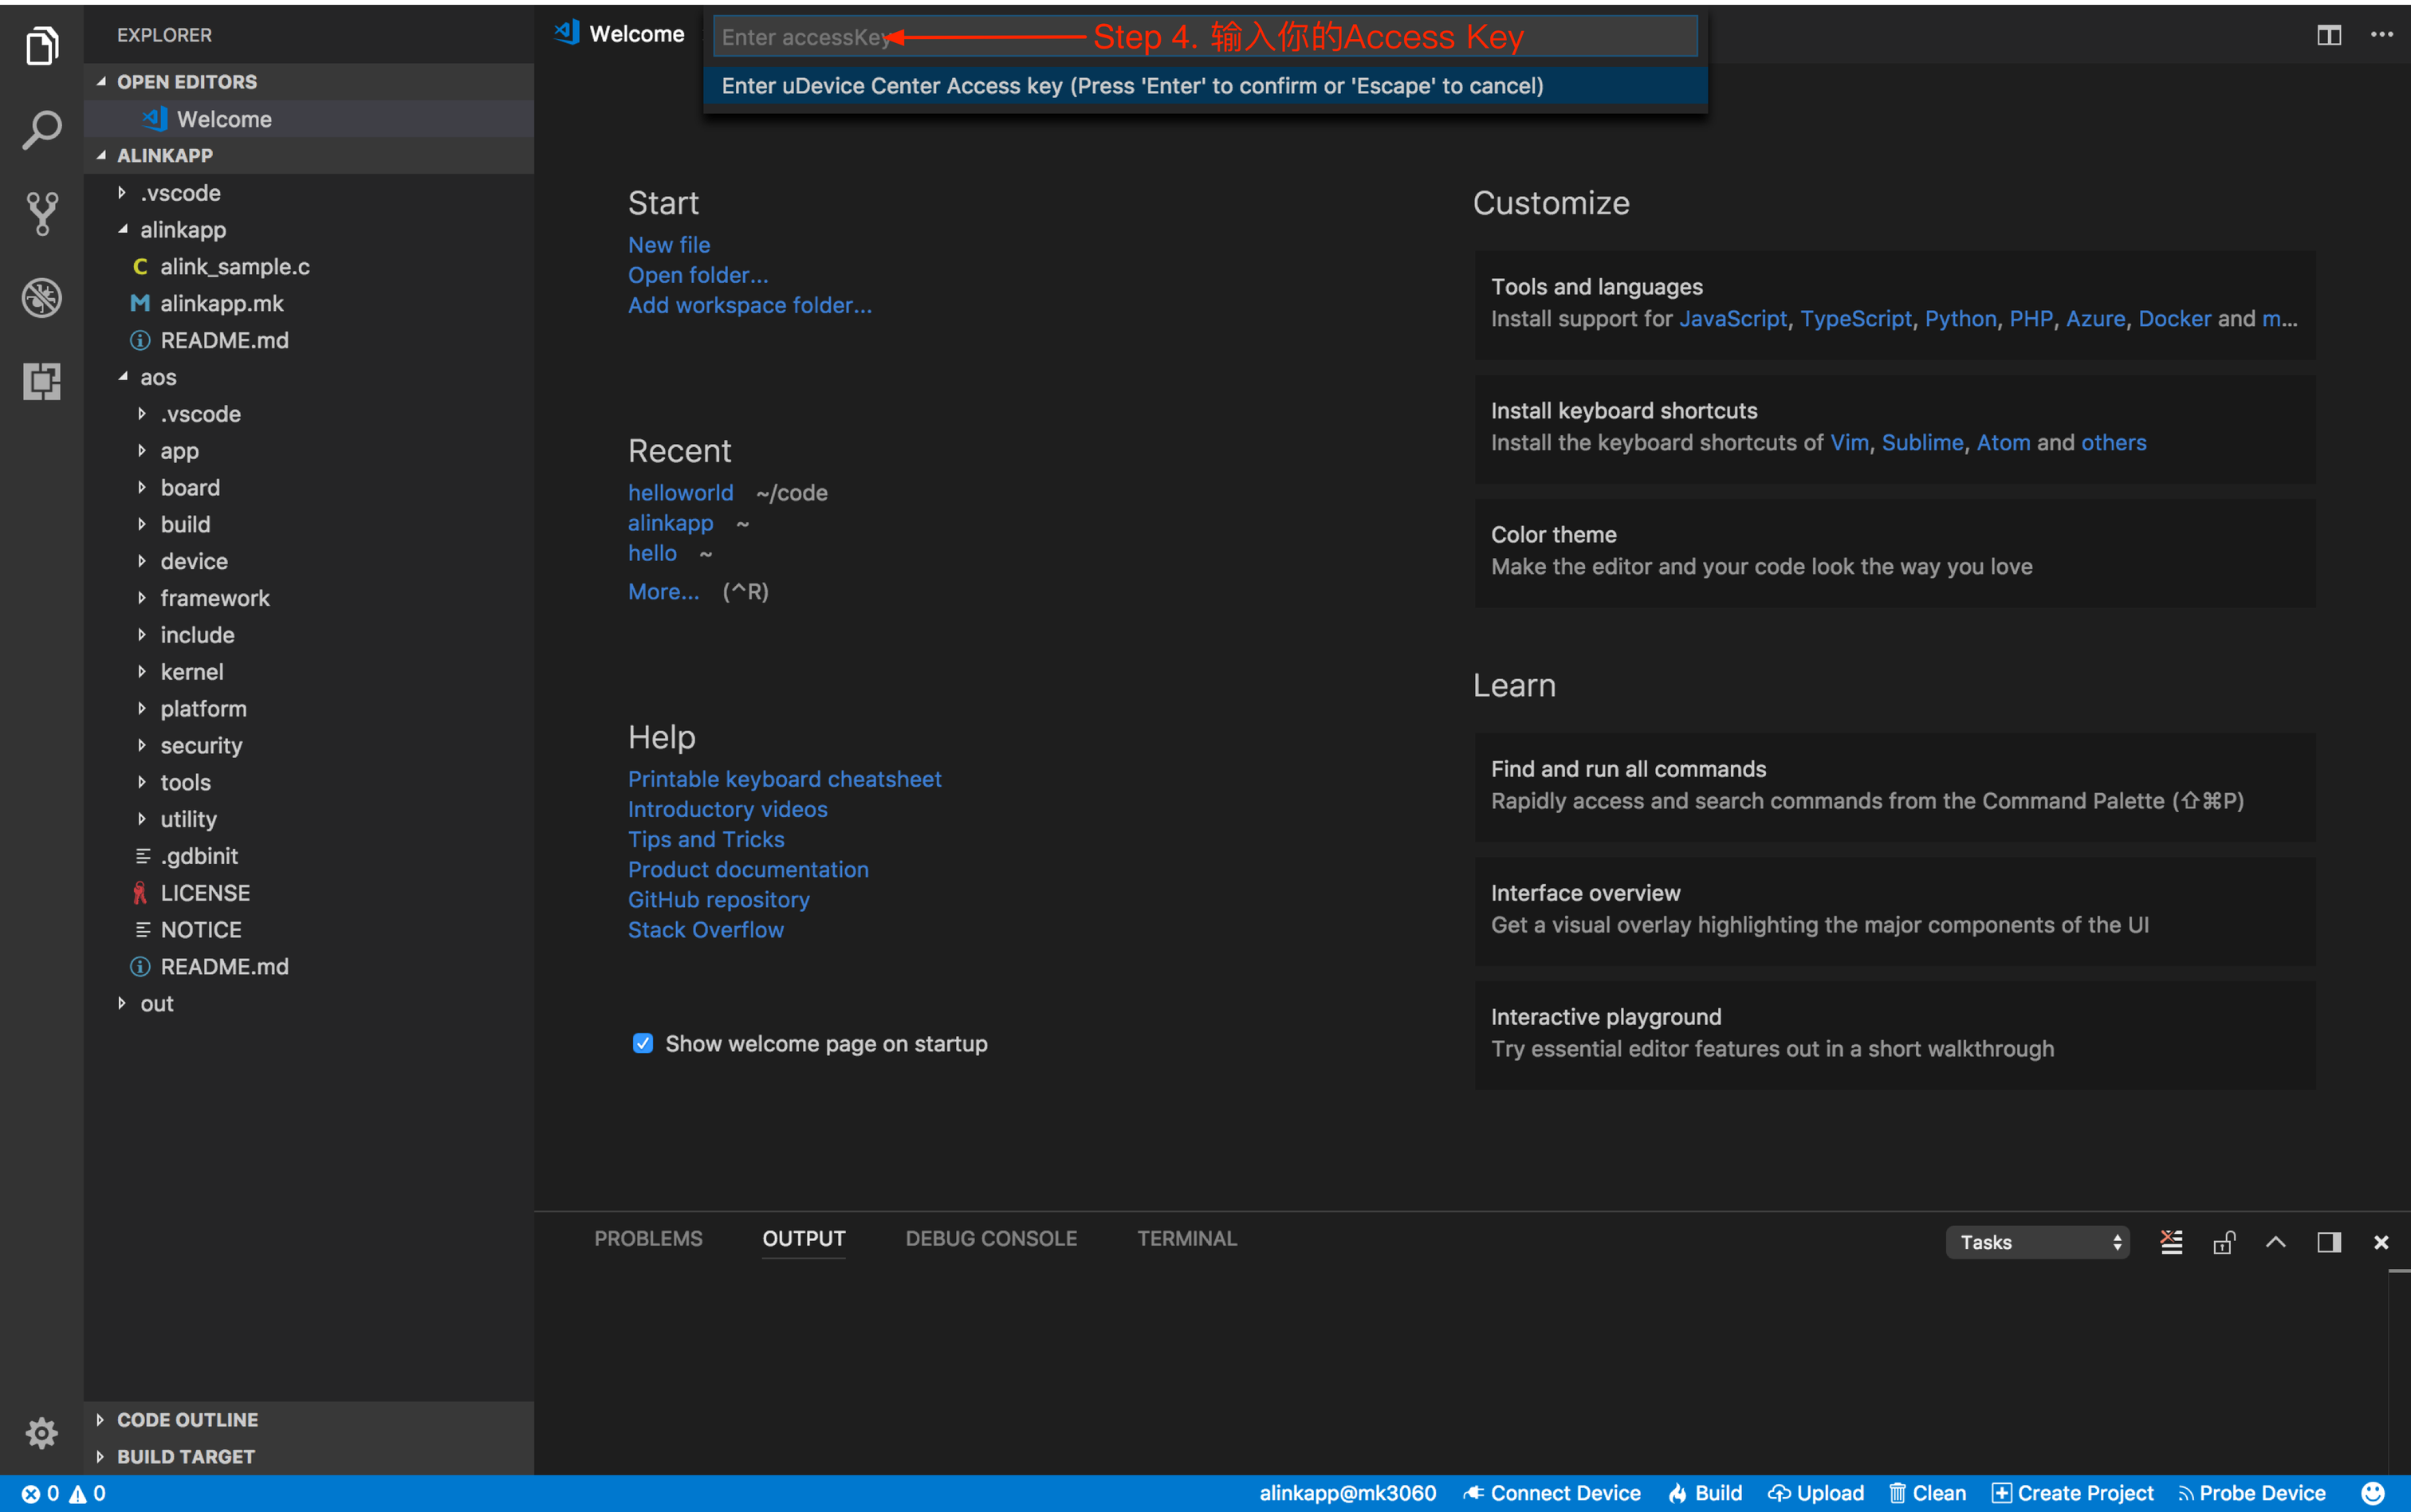The height and width of the screenshot is (1512, 2411).
Task: Toggle panel position to the right
Action: click(2328, 1242)
